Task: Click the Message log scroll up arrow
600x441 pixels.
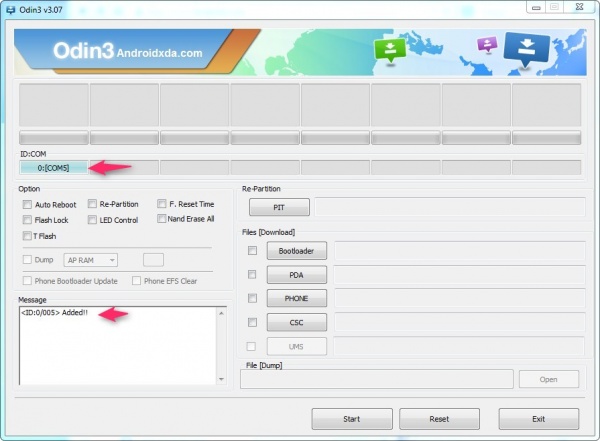Action: [221, 313]
